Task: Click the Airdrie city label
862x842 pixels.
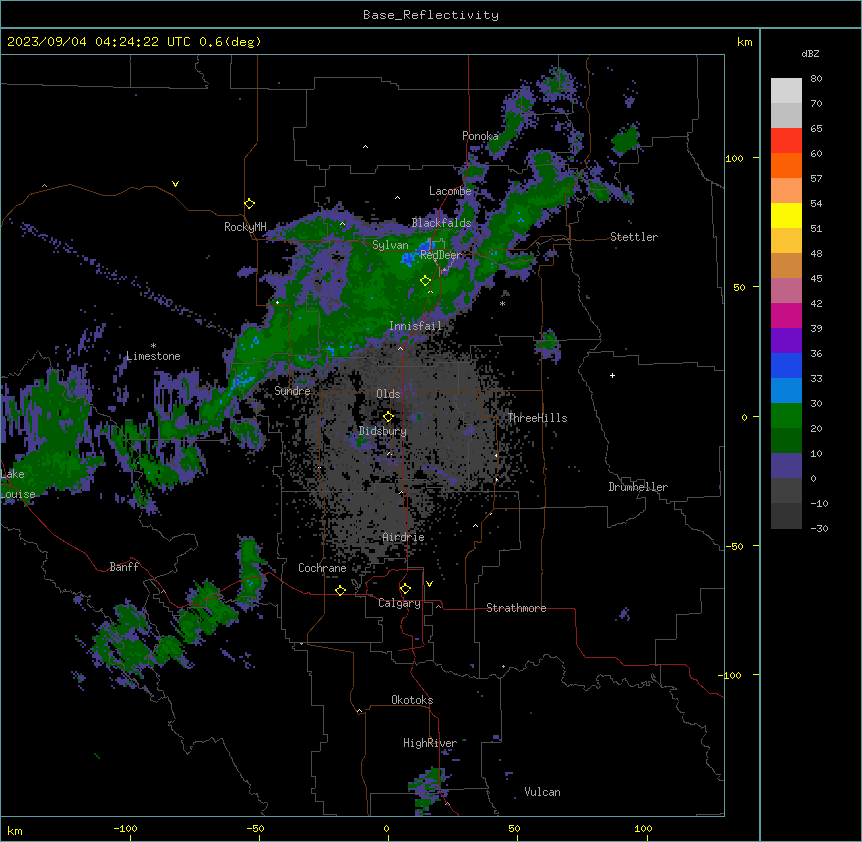Action: click(x=404, y=537)
